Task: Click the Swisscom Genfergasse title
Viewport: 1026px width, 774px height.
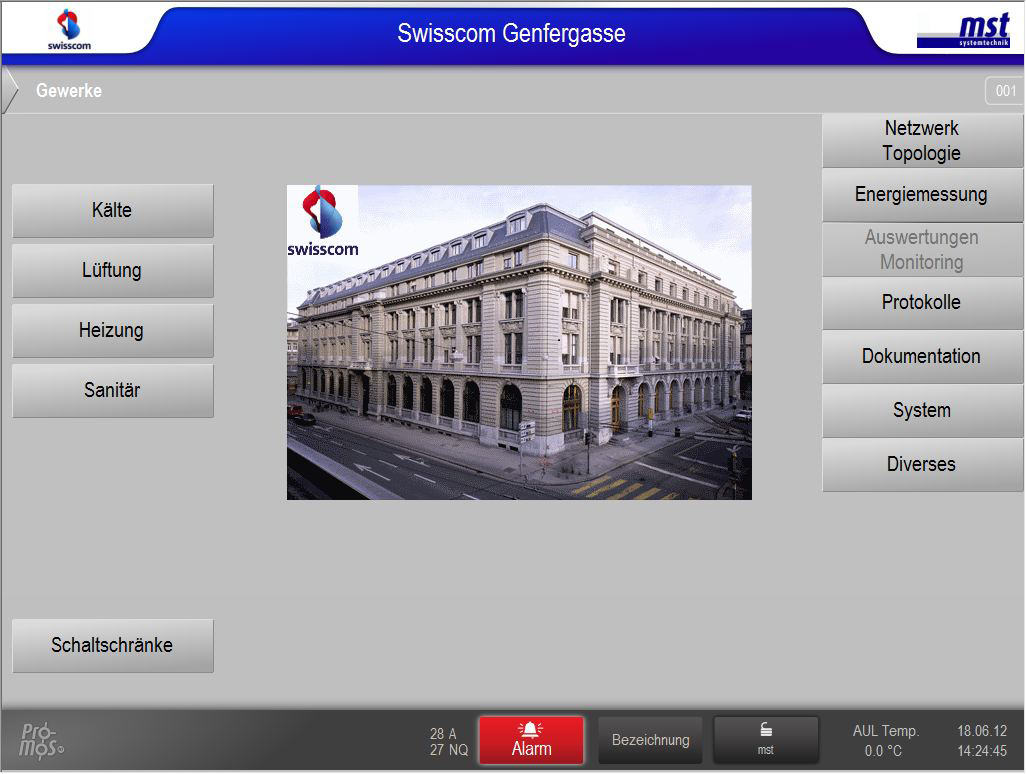Action: pyautogui.click(x=512, y=33)
